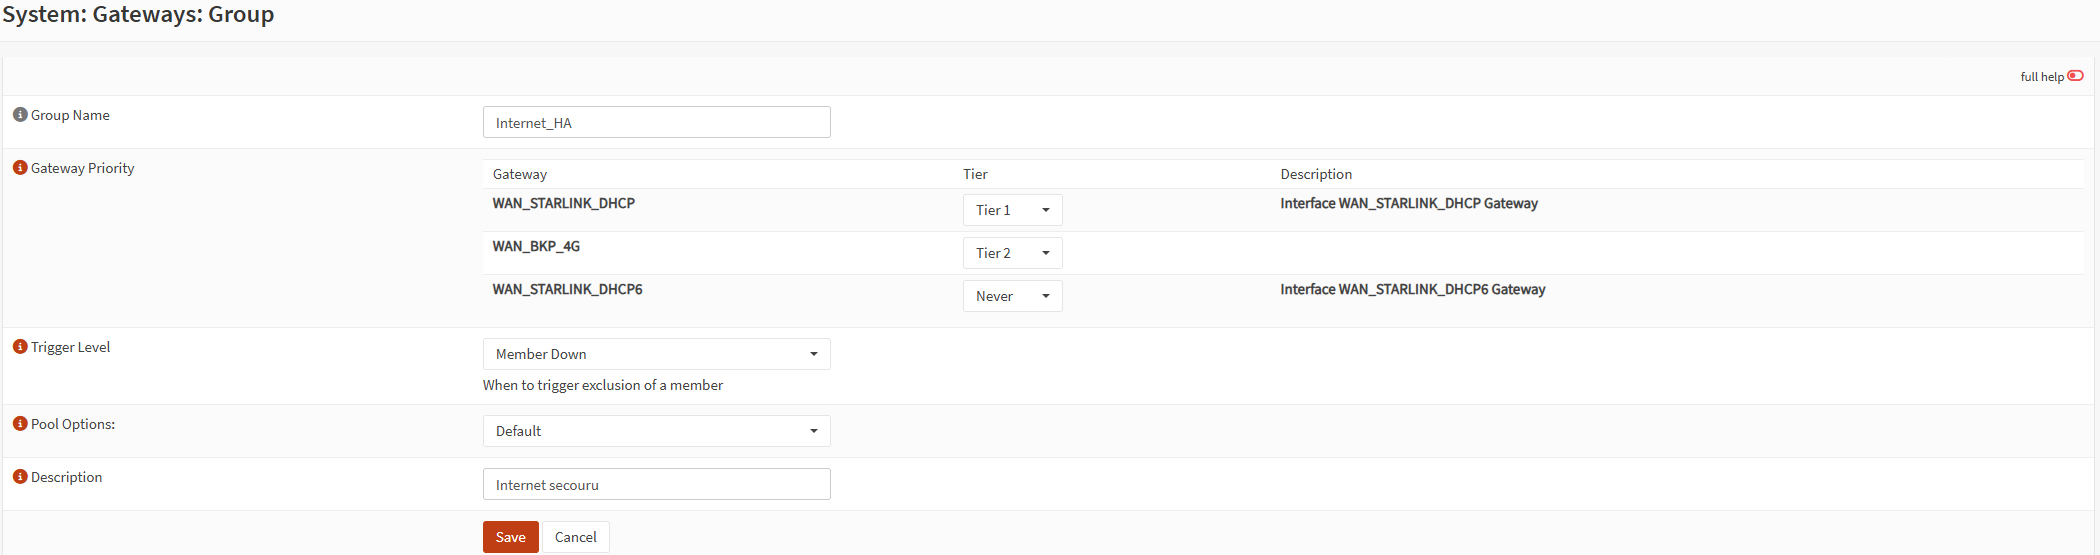Click the info icon beside Pool Options
Viewport: 2100px width, 555px height.
pyautogui.click(x=20, y=424)
